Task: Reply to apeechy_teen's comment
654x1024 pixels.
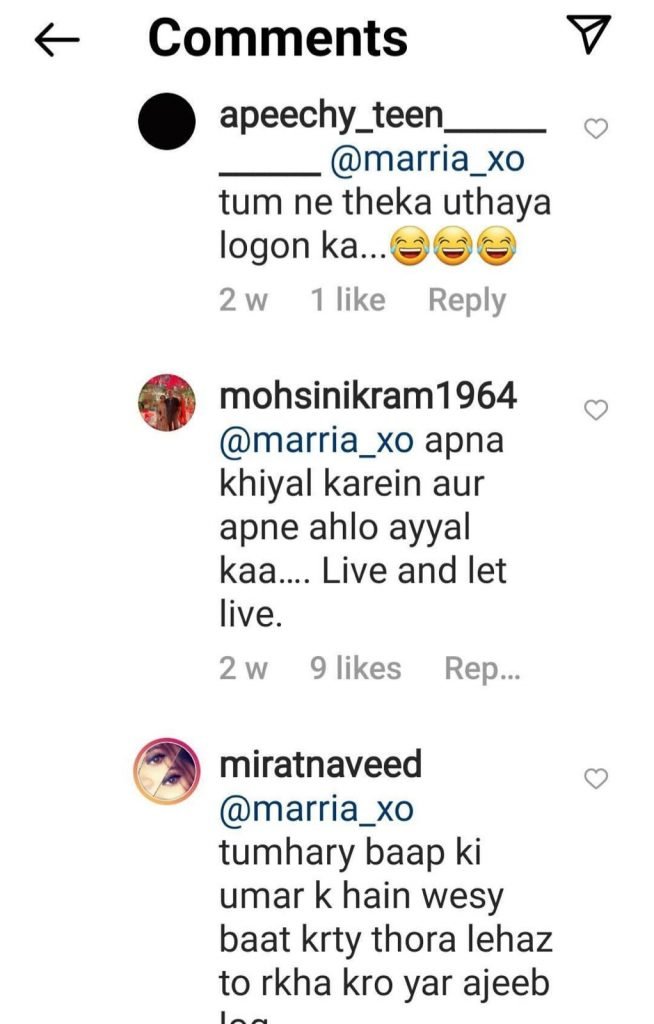Action: coord(466,300)
